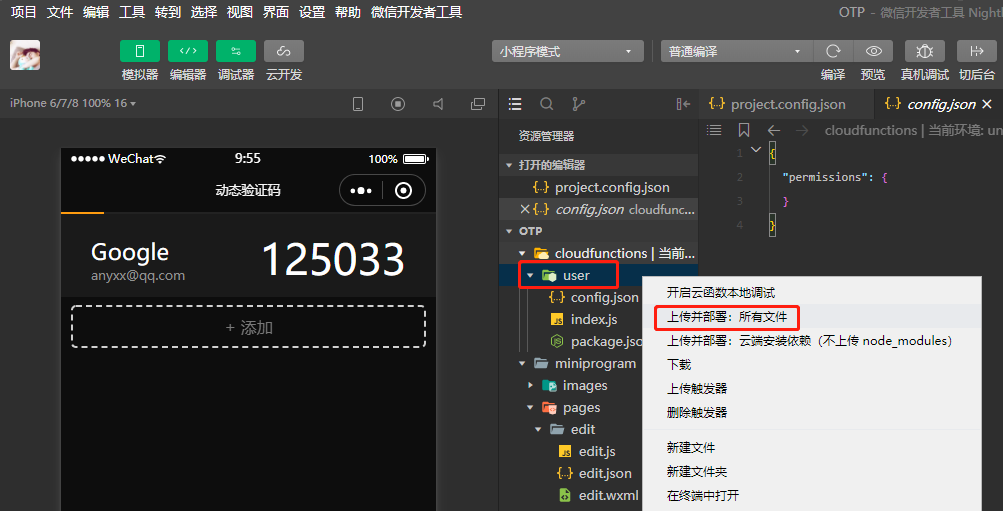Open the 工具 menu in menu bar
Screen dimensions: 1003x511
pyautogui.click(x=132, y=12)
